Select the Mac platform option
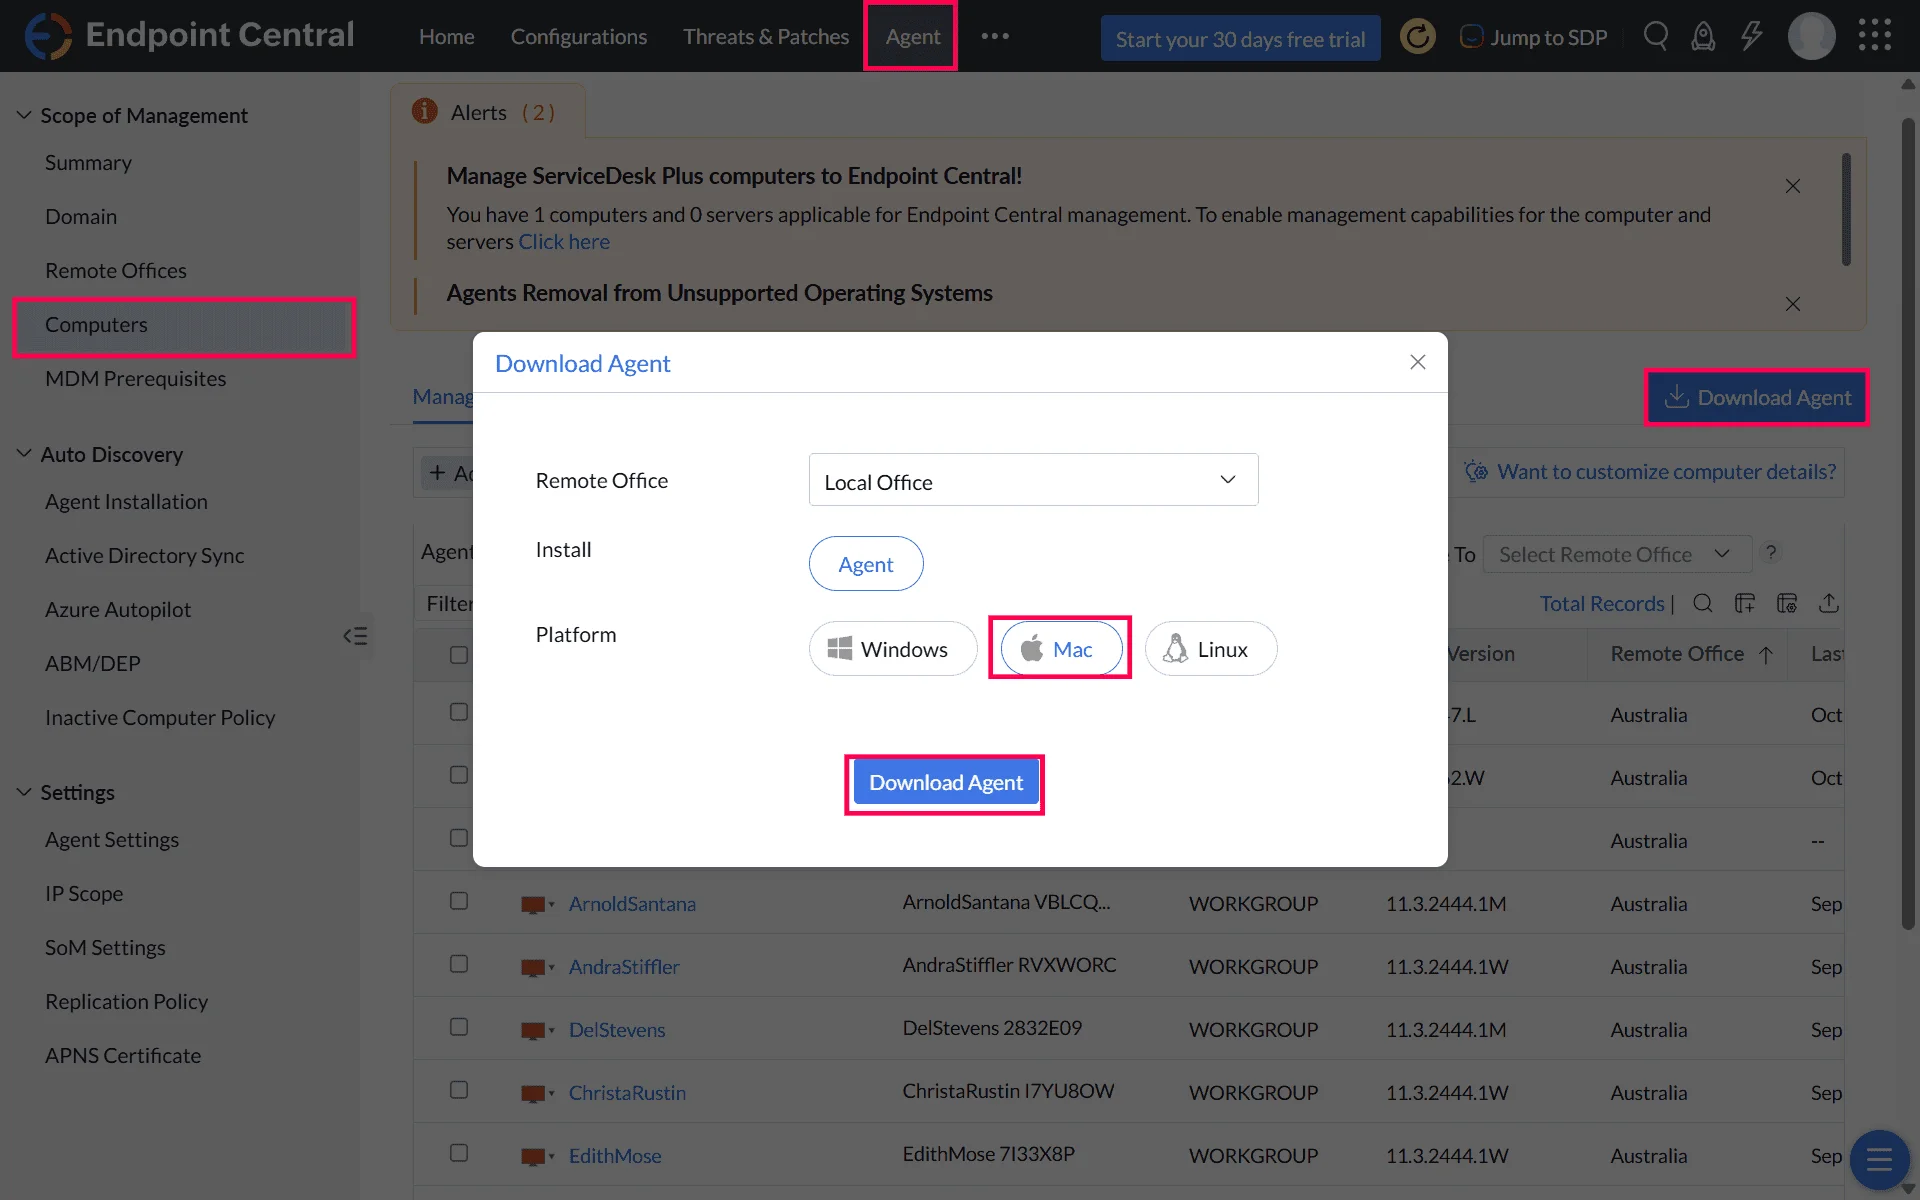This screenshot has height=1200, width=1920. click(1061, 649)
